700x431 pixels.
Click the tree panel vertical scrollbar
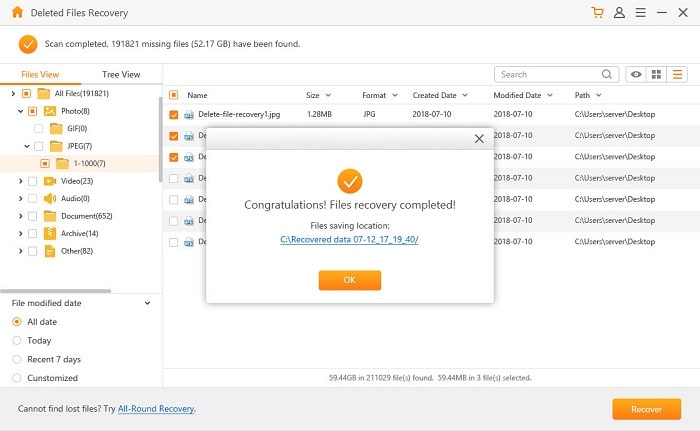(x=160, y=139)
